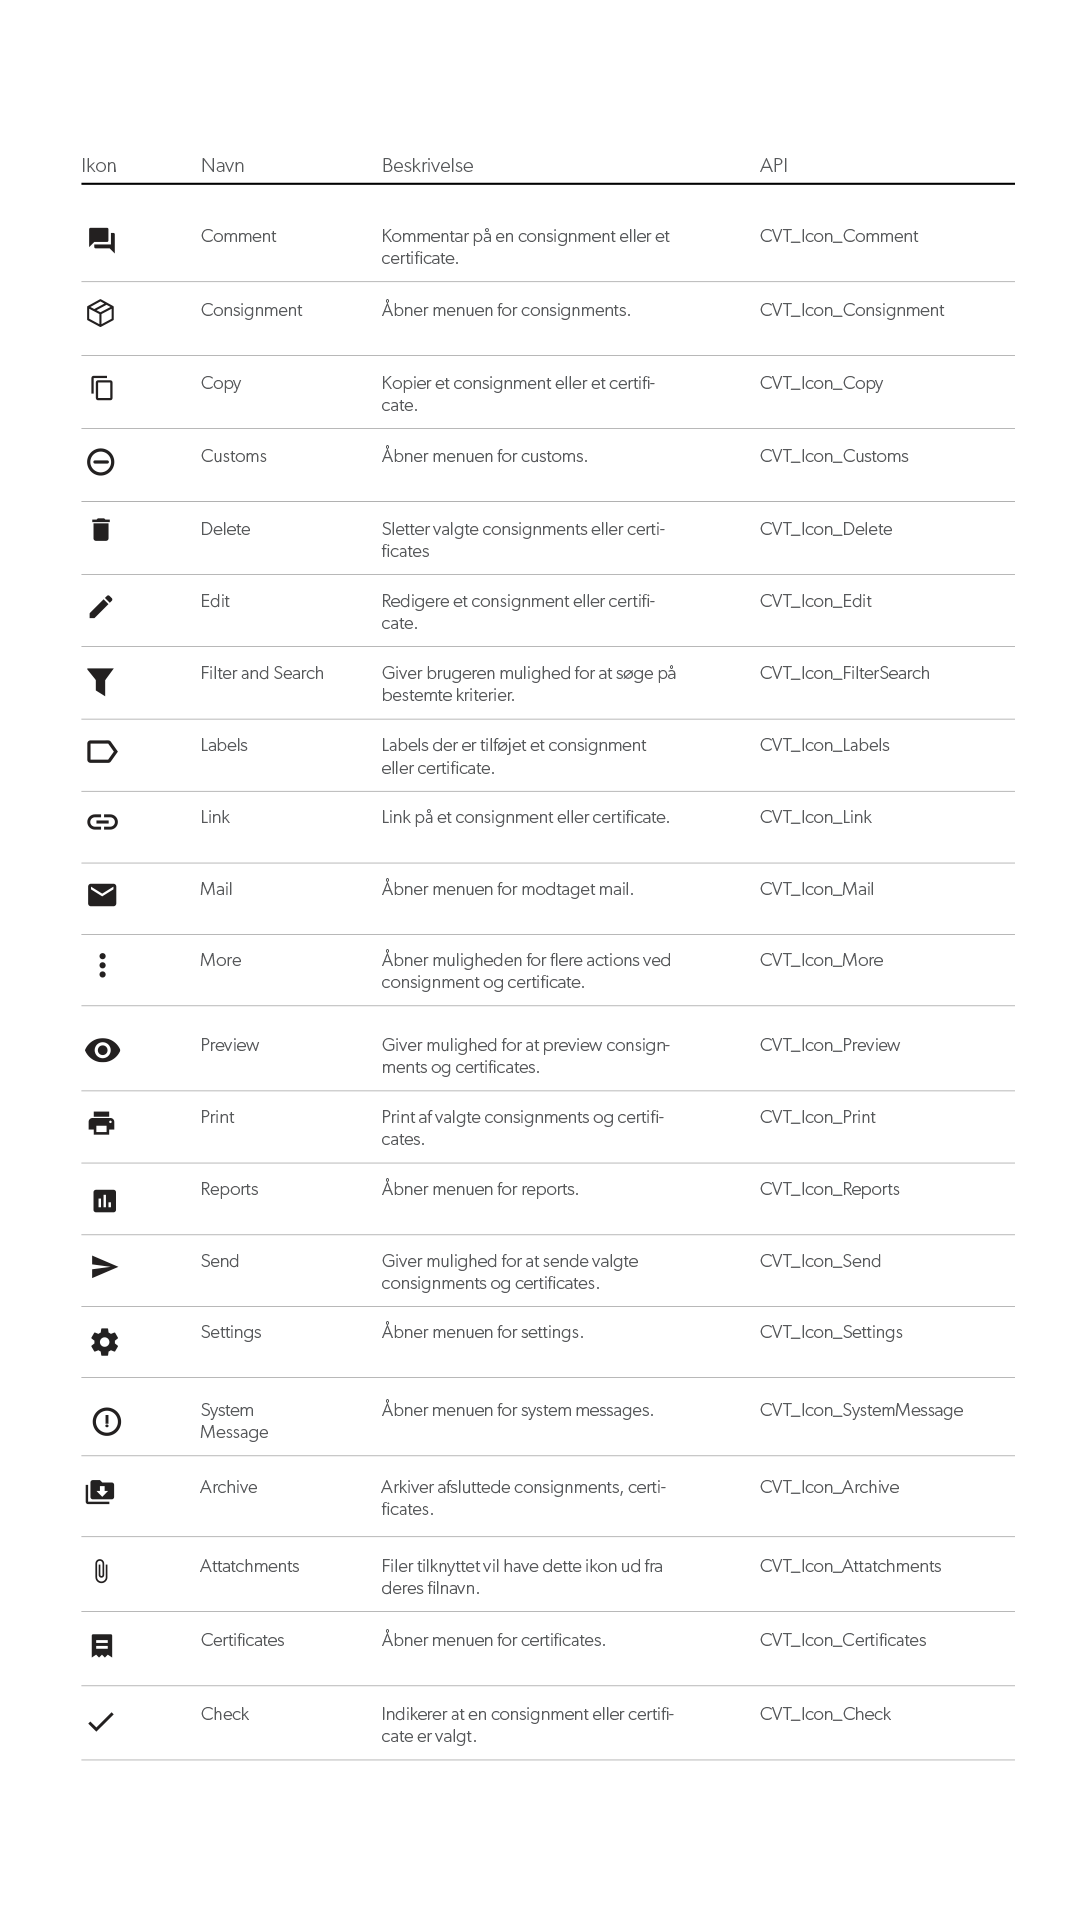Open the Mail envelope icon
1080x1920 pixels.
coord(102,895)
